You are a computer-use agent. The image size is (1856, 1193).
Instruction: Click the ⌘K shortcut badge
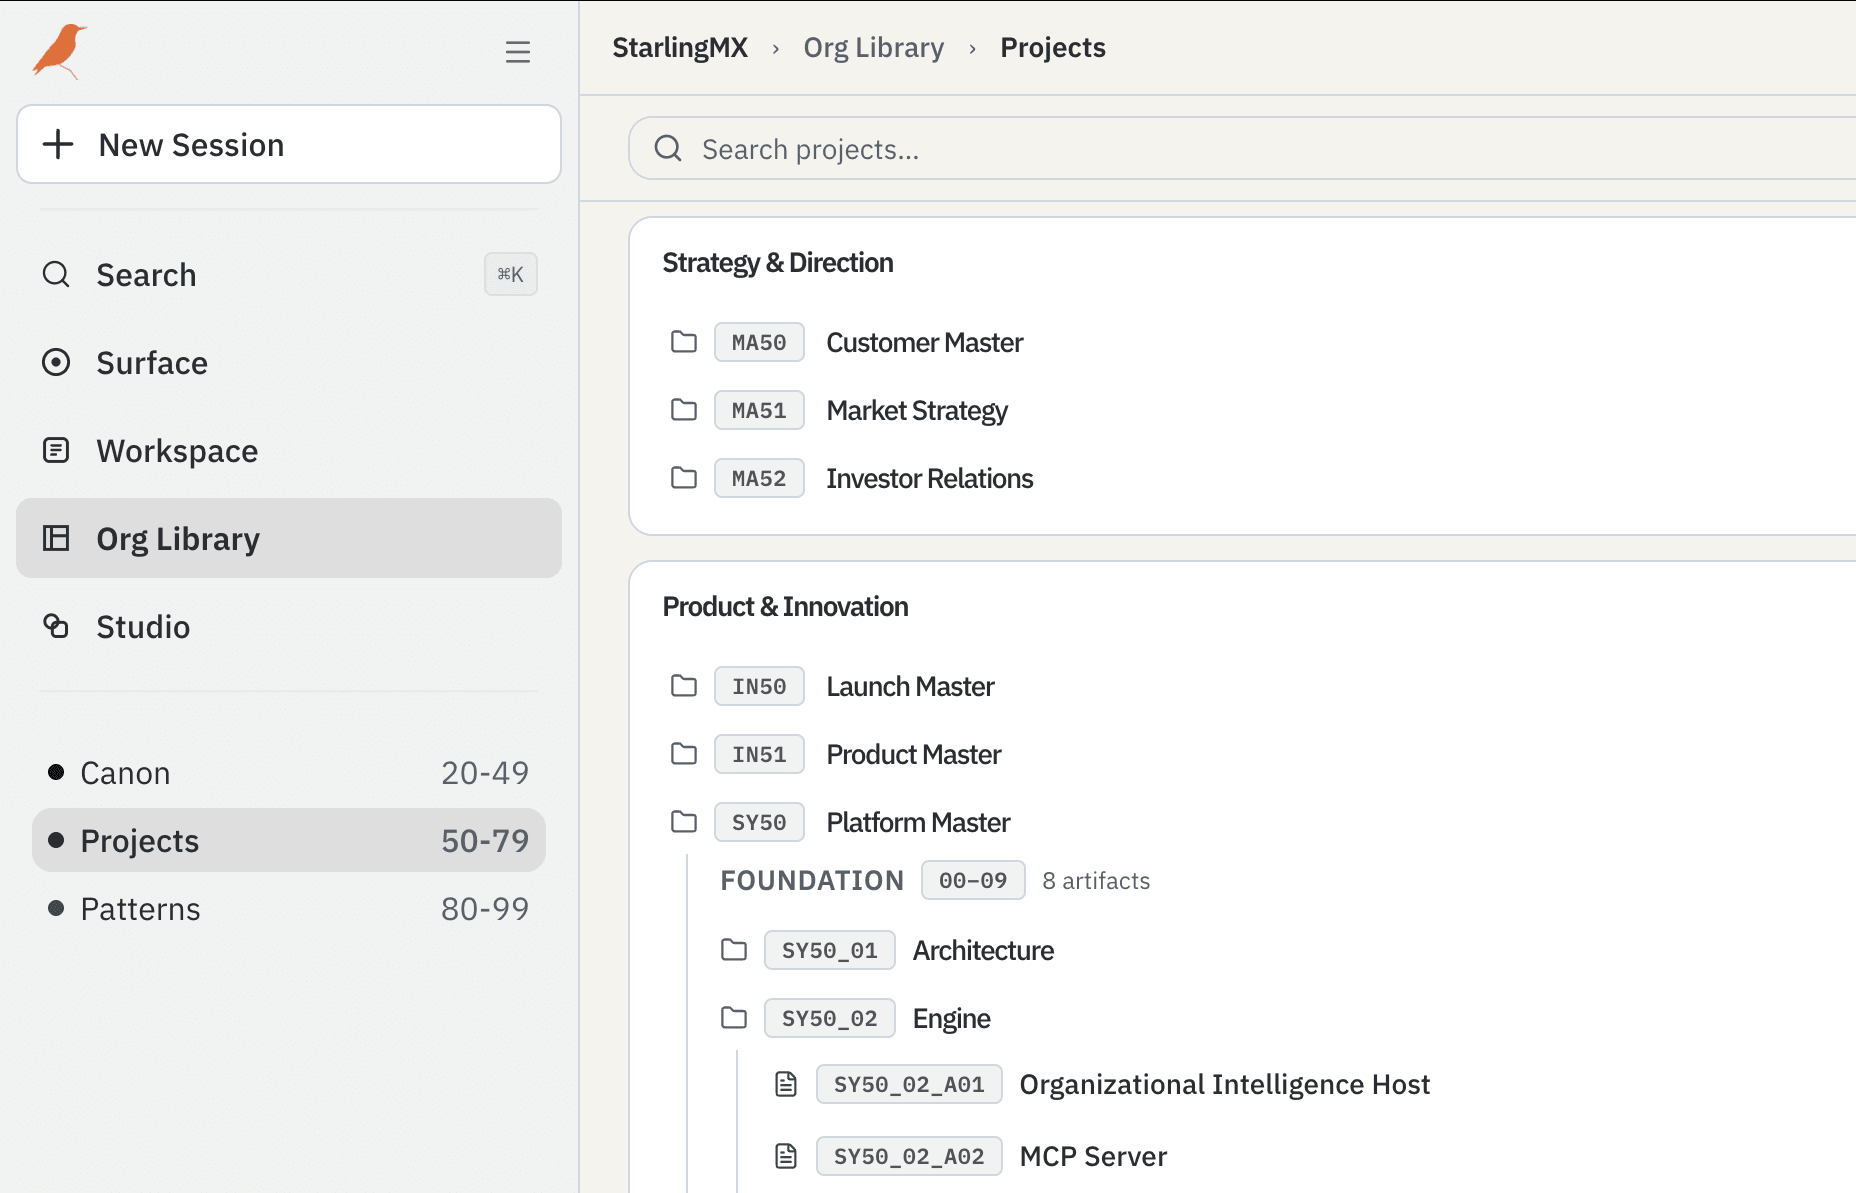point(511,274)
